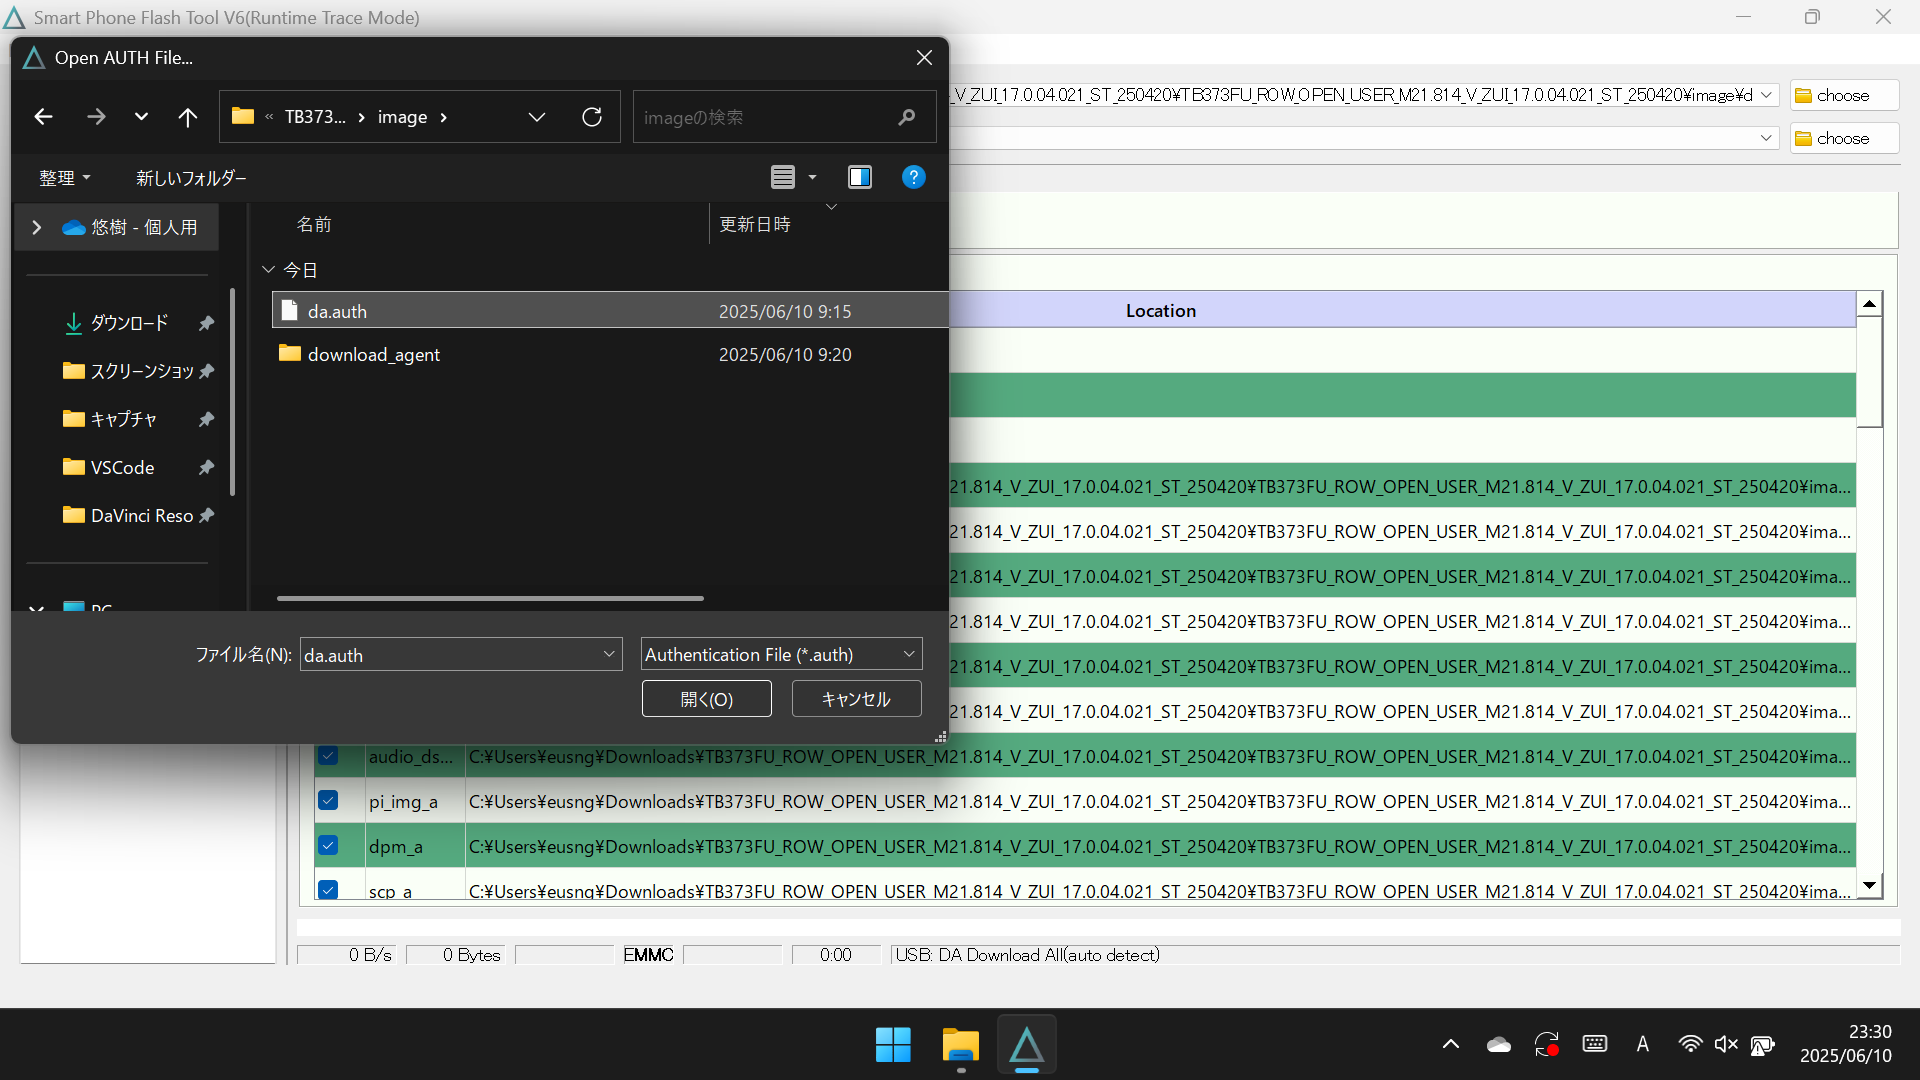This screenshot has width=1920, height=1080.
Task: Collapse the 今日 group in the file list
Action: tap(268, 269)
